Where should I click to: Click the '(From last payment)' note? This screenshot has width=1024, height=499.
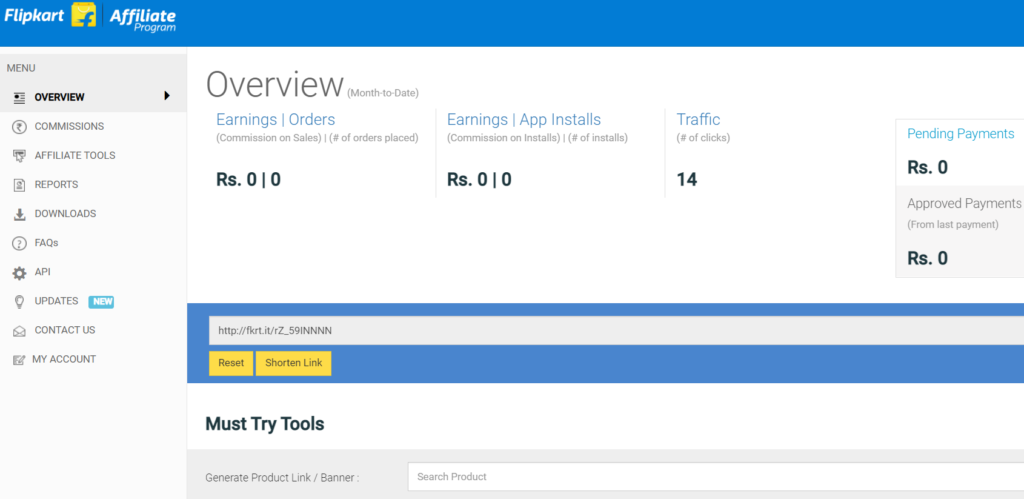coord(953,225)
